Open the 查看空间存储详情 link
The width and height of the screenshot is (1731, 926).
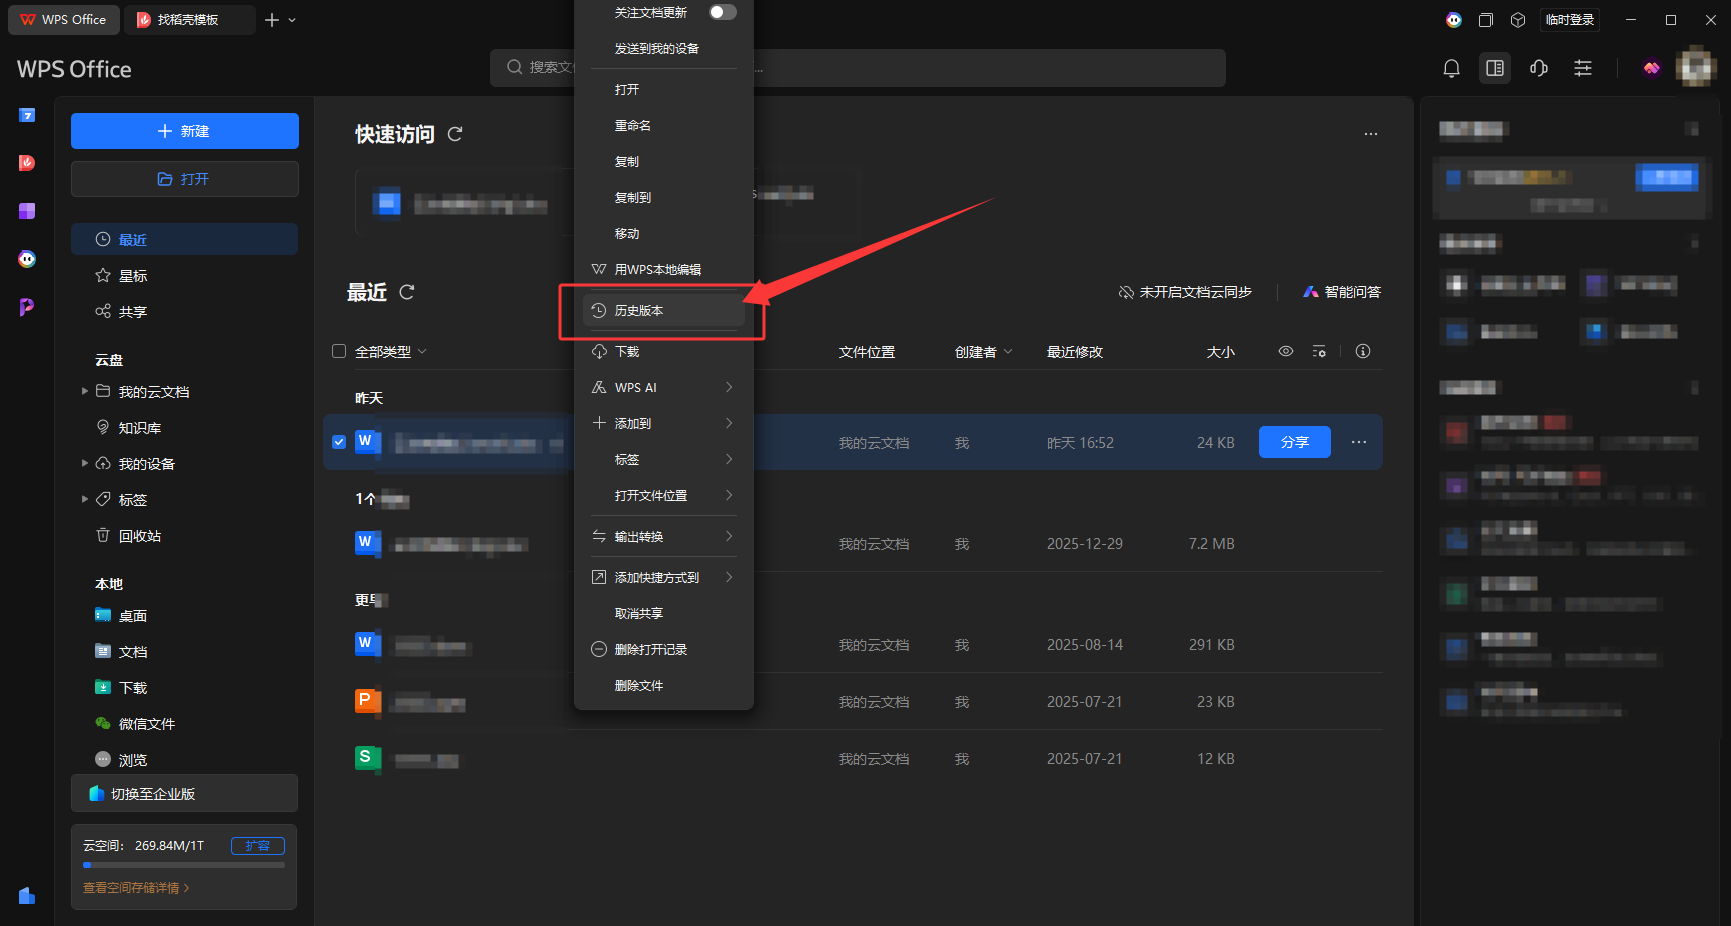(x=136, y=888)
